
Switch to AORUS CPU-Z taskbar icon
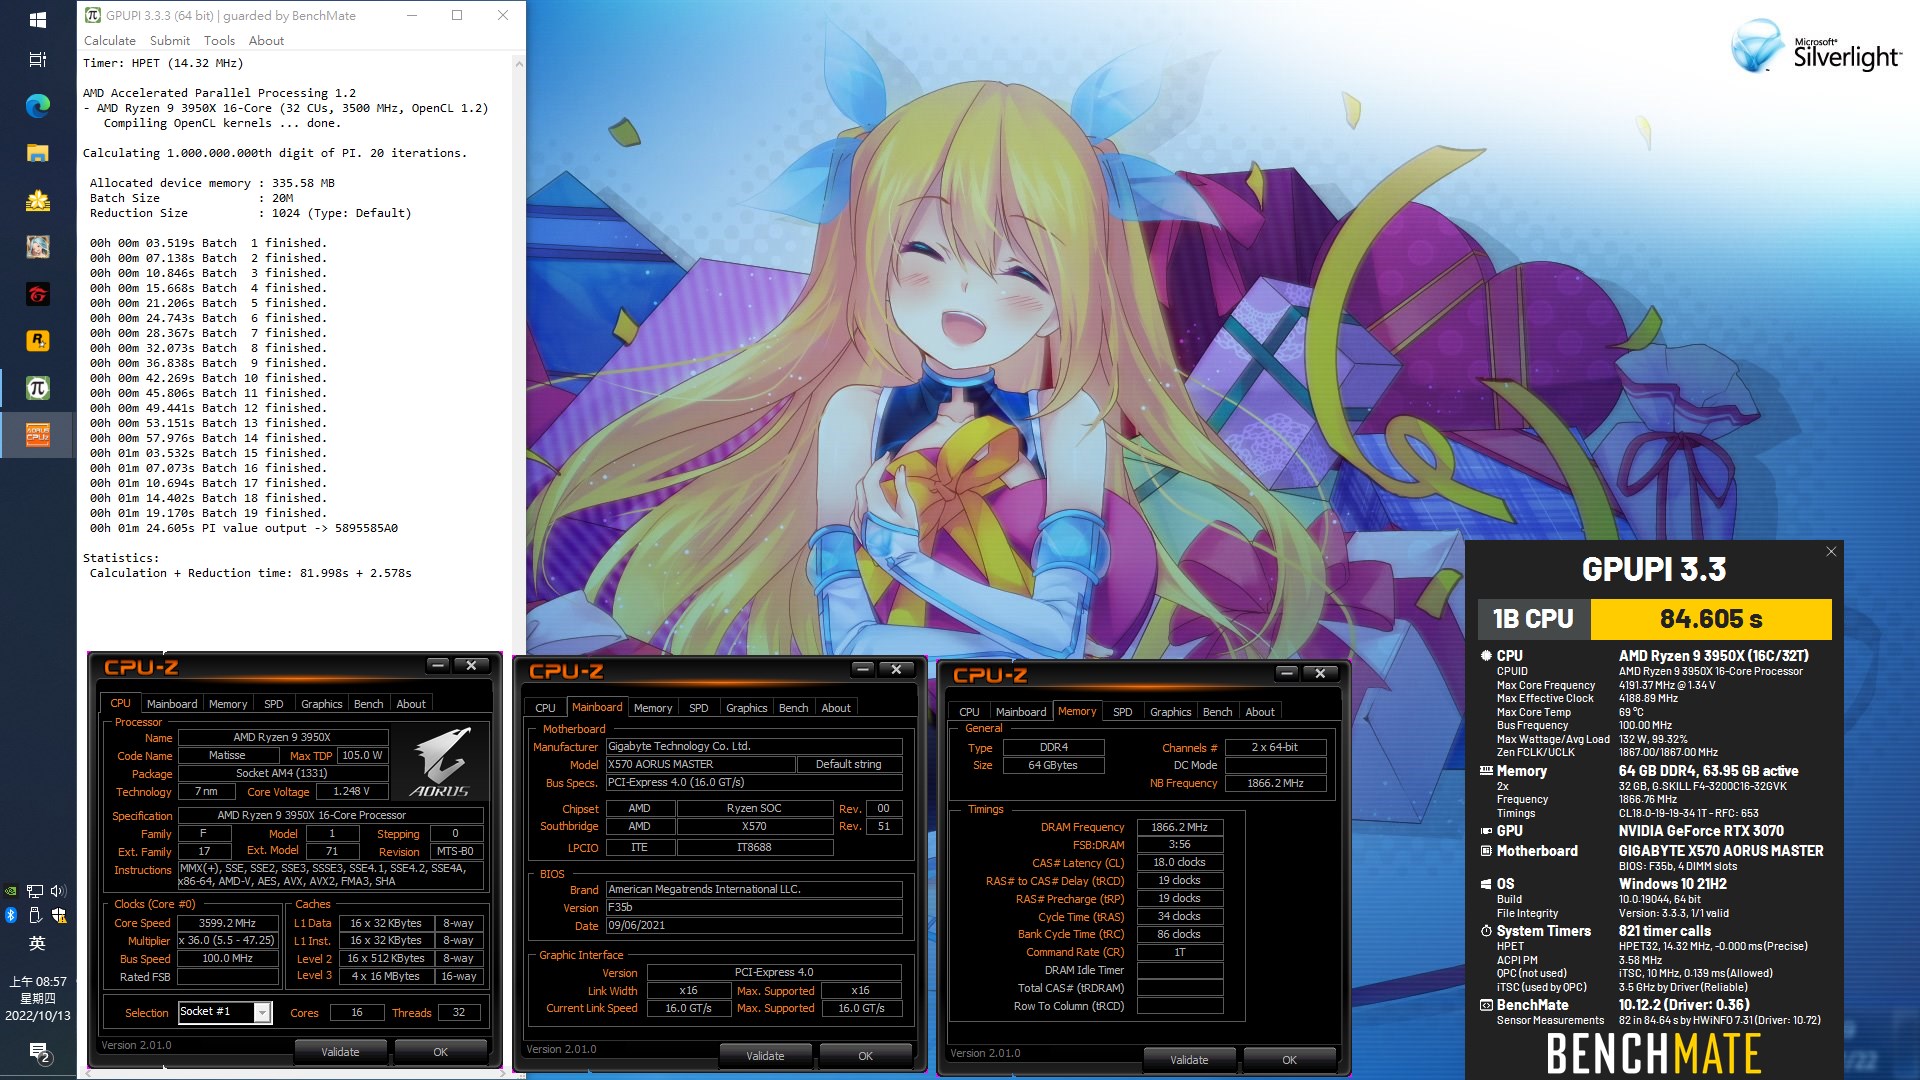pyautogui.click(x=37, y=435)
